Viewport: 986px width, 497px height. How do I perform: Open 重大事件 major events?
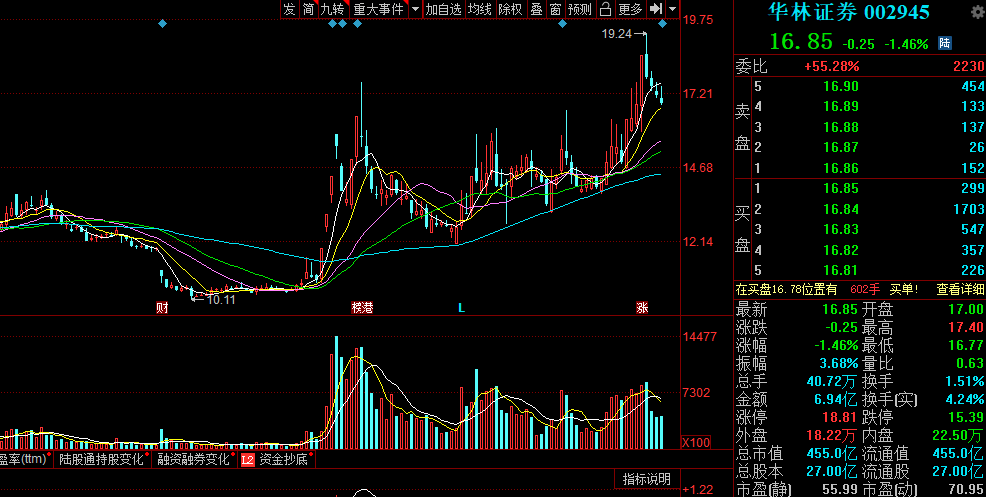[378, 9]
